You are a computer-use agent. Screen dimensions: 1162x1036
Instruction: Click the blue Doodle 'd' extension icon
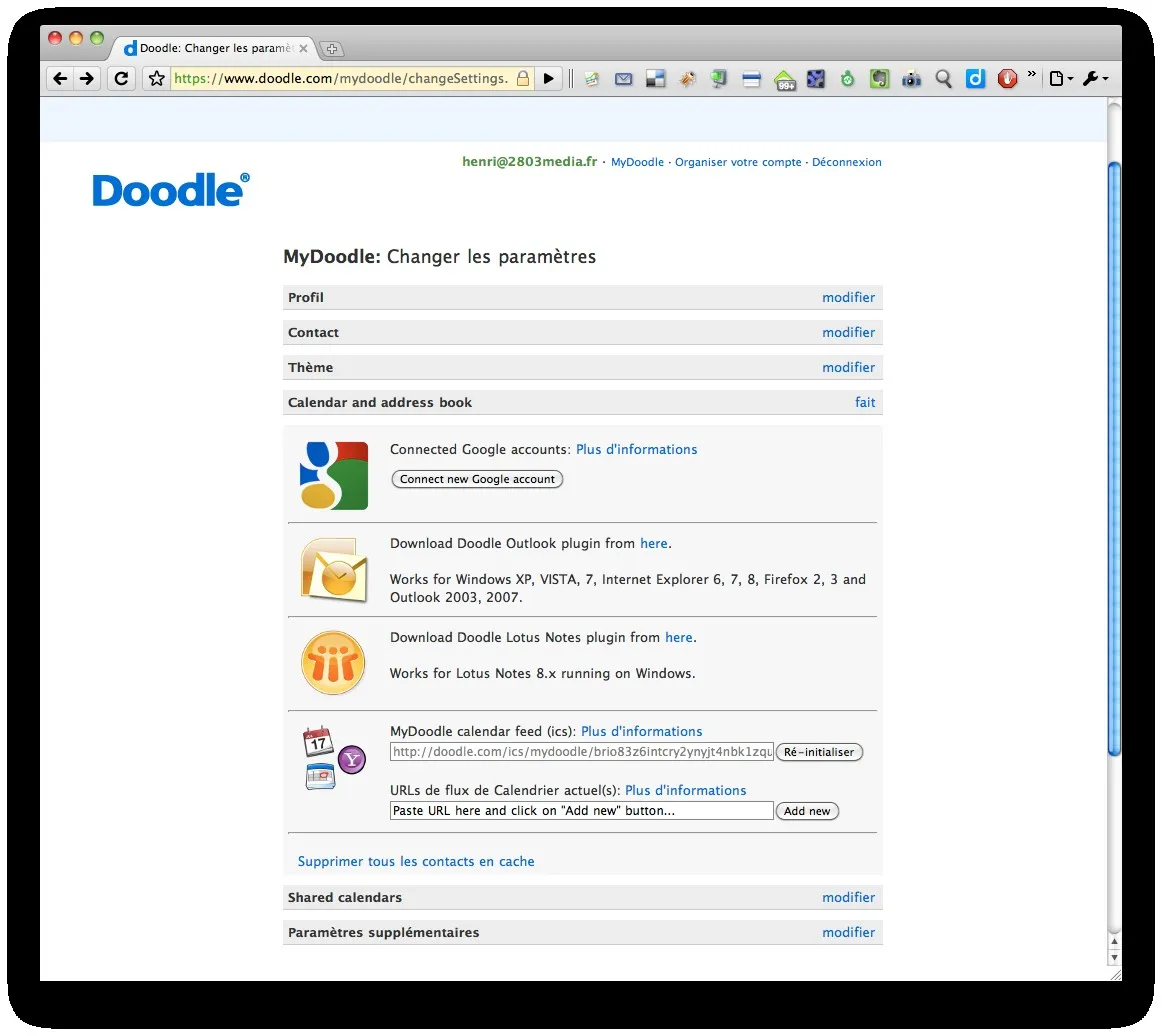[x=975, y=79]
